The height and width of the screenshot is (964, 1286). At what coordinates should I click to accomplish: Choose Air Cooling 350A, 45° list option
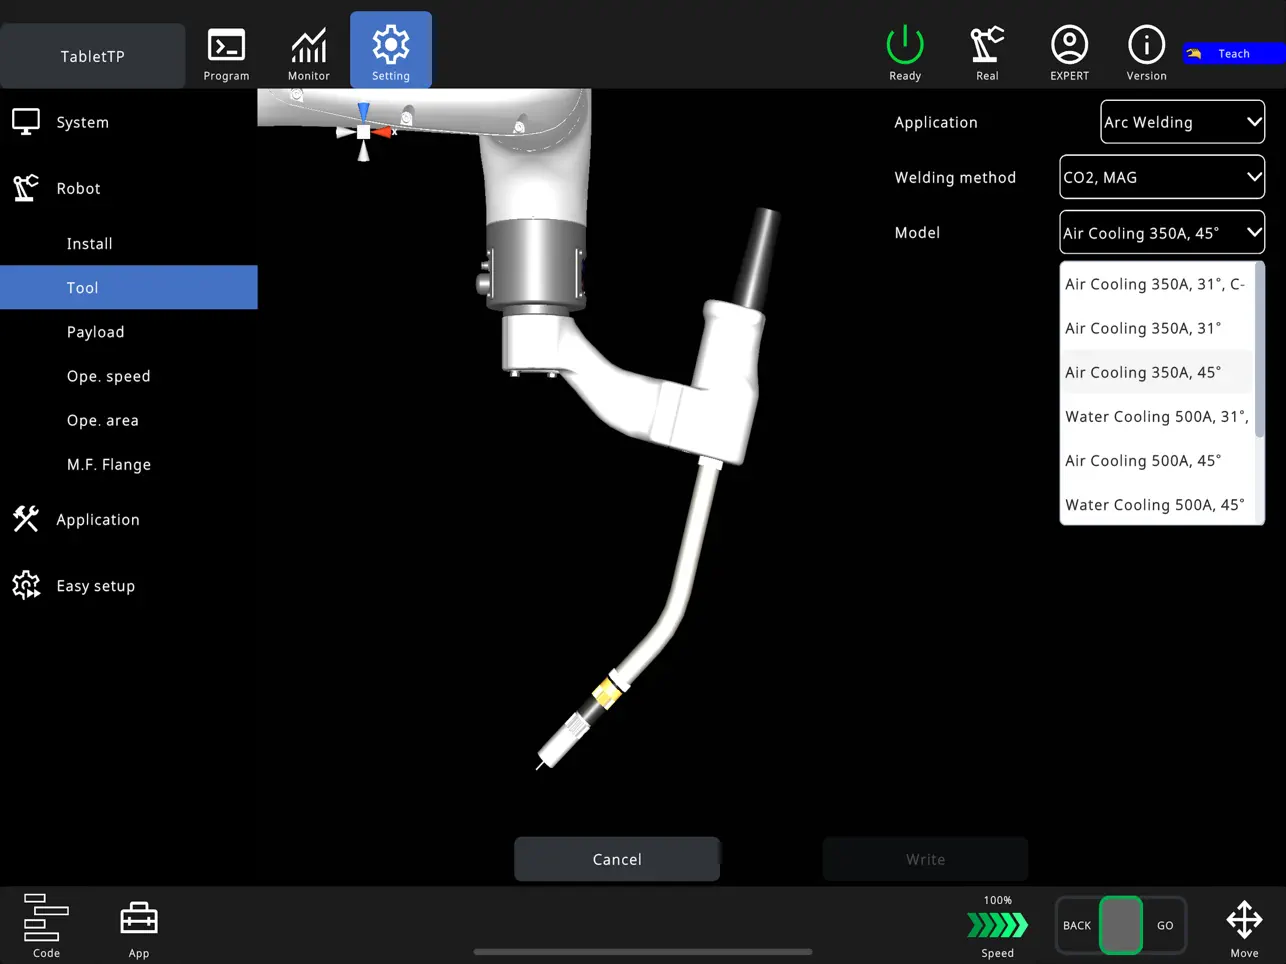(x=1157, y=372)
